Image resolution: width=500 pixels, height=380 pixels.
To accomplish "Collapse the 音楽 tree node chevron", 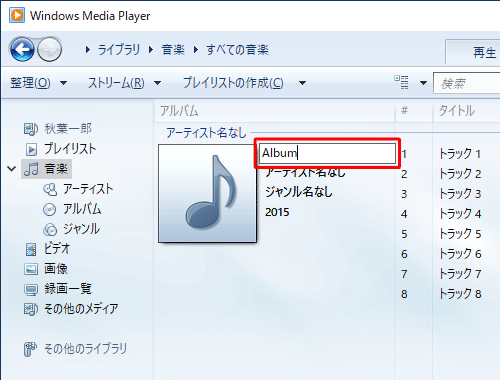I will tap(12, 169).
